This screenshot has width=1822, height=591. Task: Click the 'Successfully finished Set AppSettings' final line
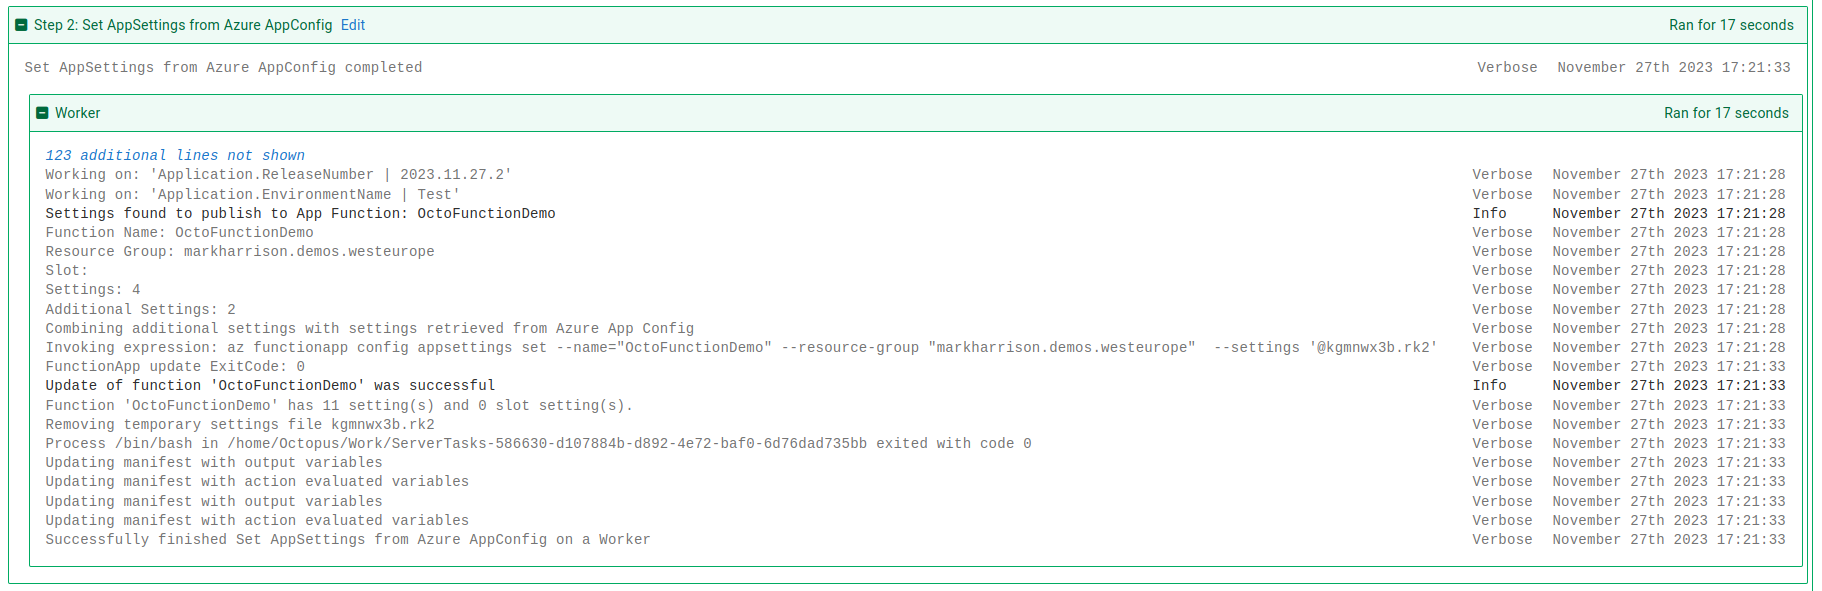347,539
